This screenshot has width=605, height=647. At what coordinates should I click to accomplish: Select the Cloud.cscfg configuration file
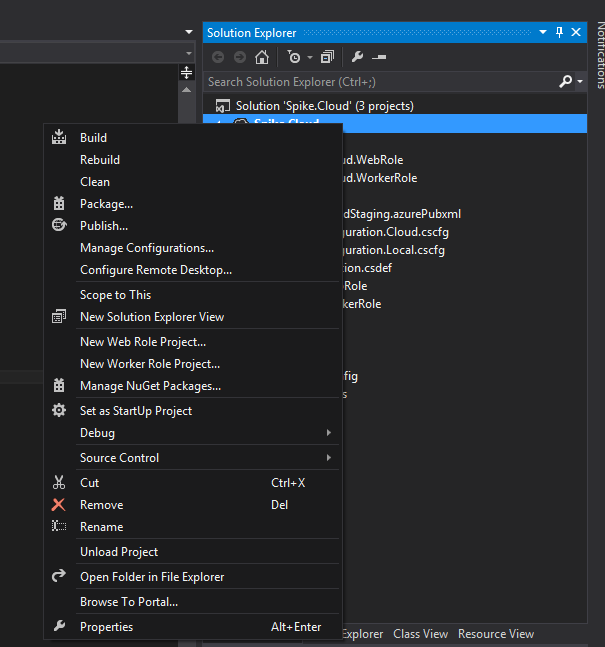click(x=396, y=232)
